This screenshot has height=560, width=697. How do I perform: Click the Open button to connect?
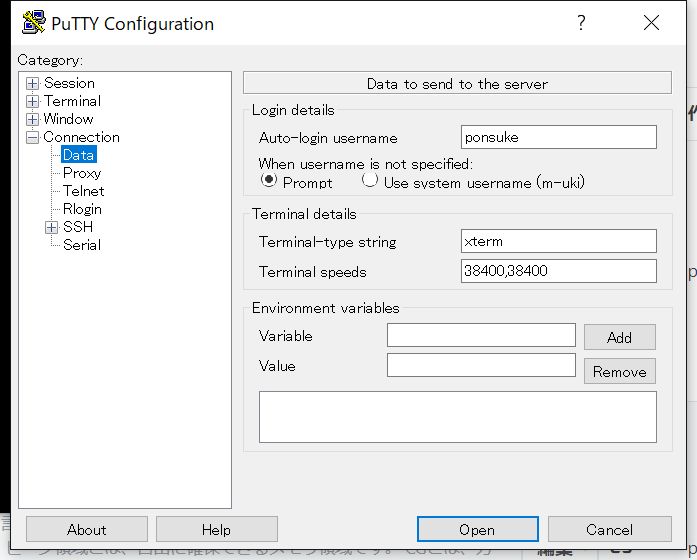pos(477,529)
